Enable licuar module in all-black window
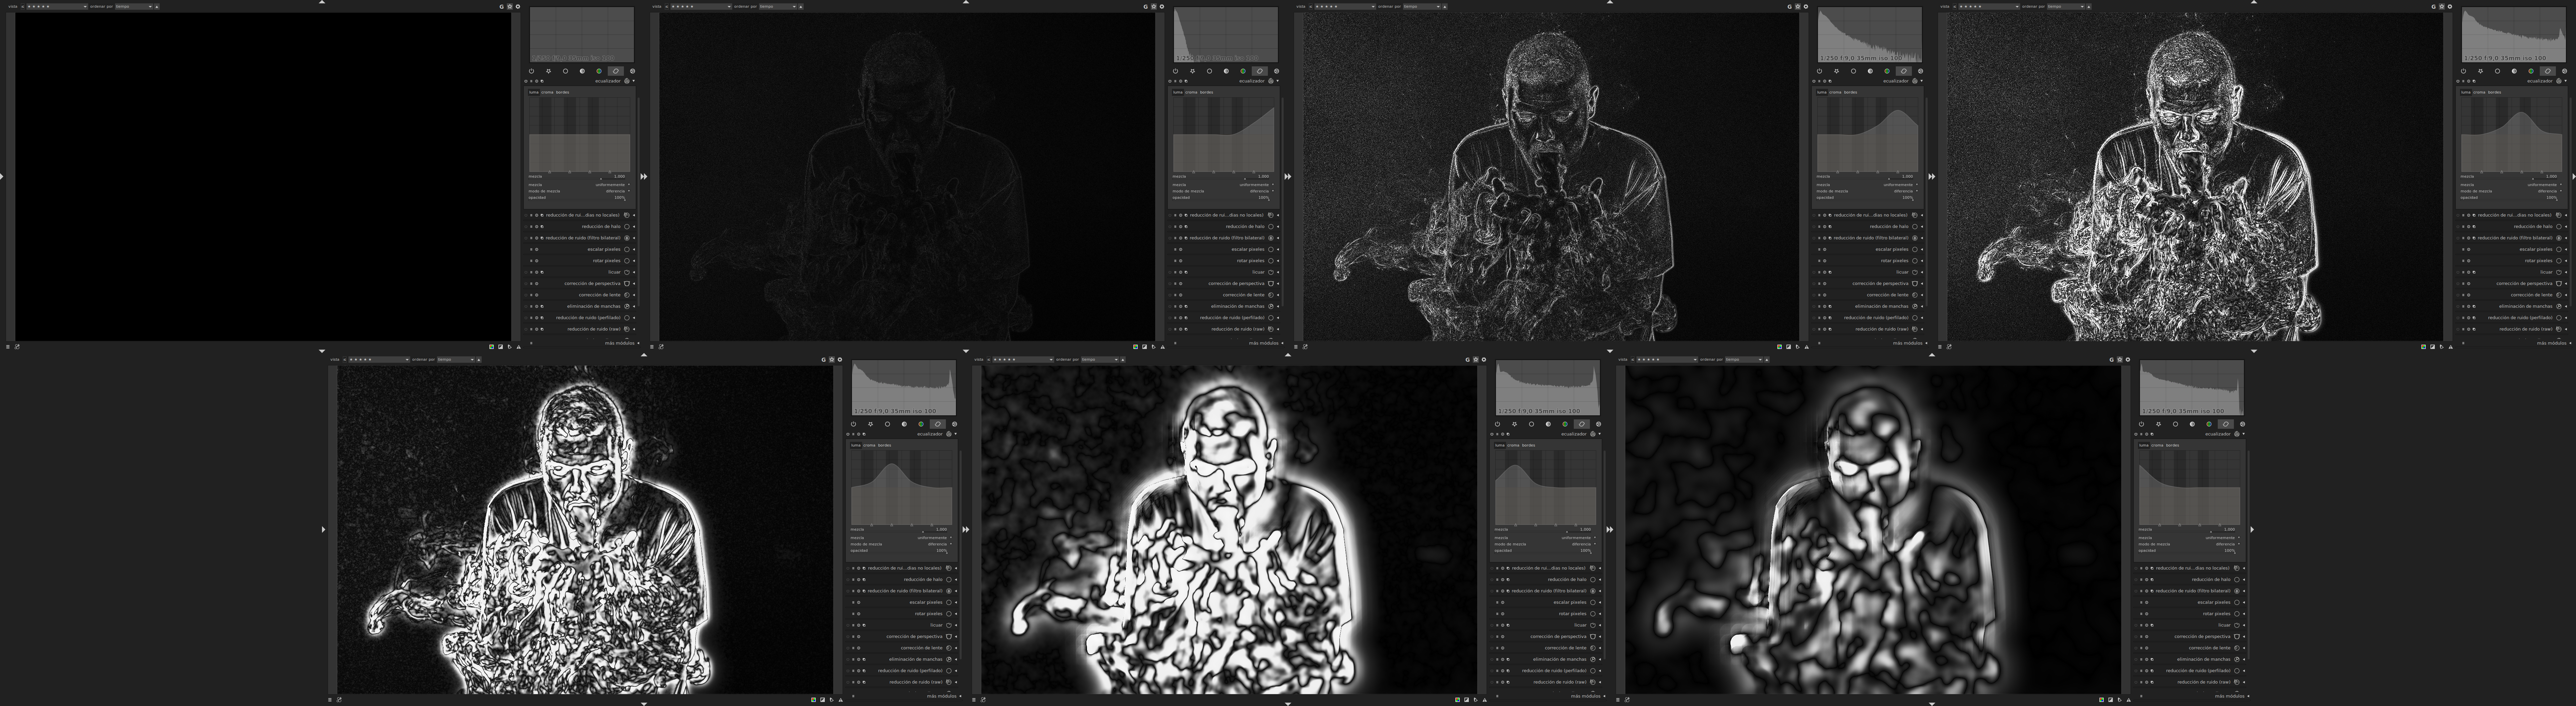 coord(526,272)
